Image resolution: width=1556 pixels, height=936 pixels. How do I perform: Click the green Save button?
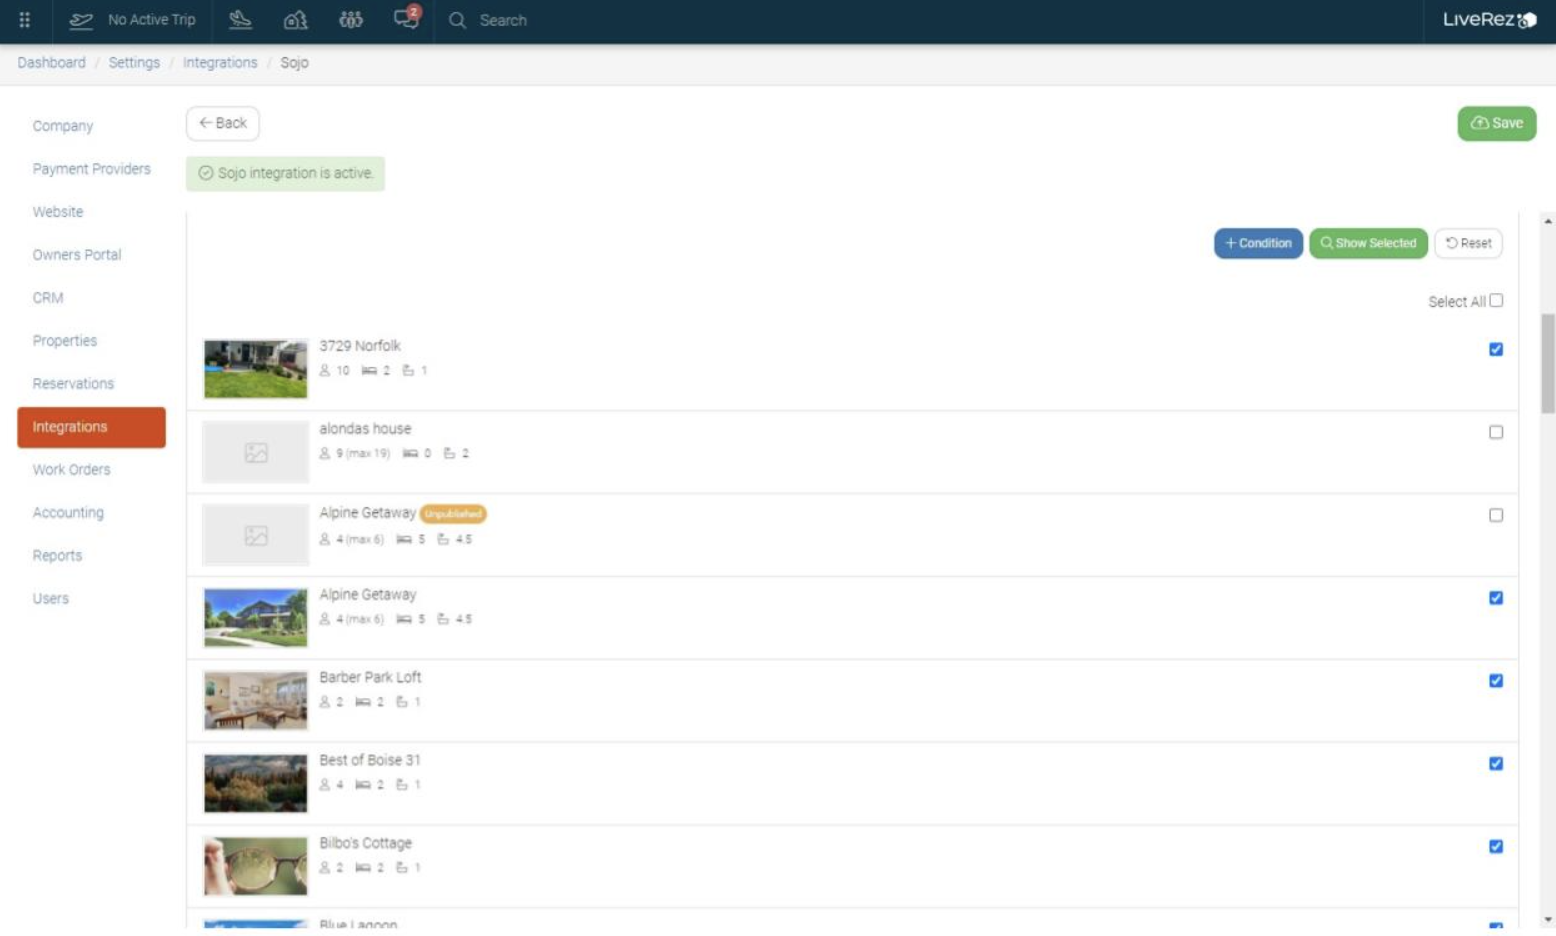[x=1496, y=123]
